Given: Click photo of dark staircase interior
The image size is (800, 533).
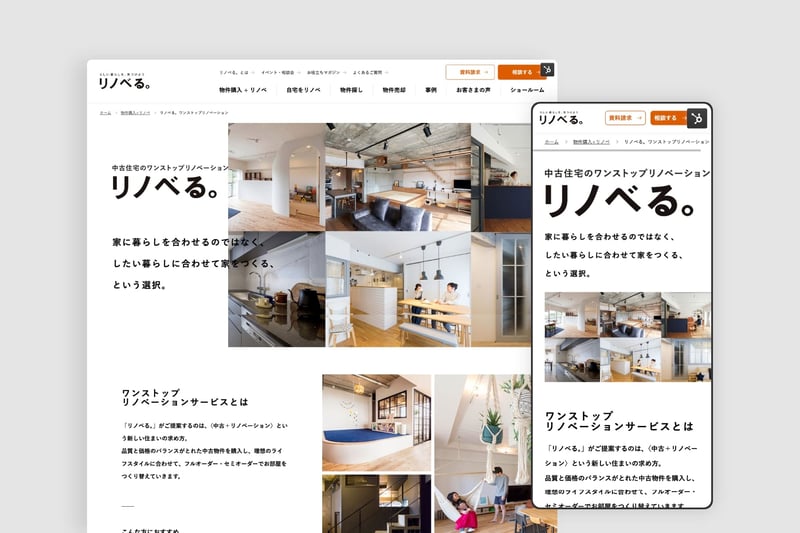Looking at the screenshot, I should click(377, 504).
